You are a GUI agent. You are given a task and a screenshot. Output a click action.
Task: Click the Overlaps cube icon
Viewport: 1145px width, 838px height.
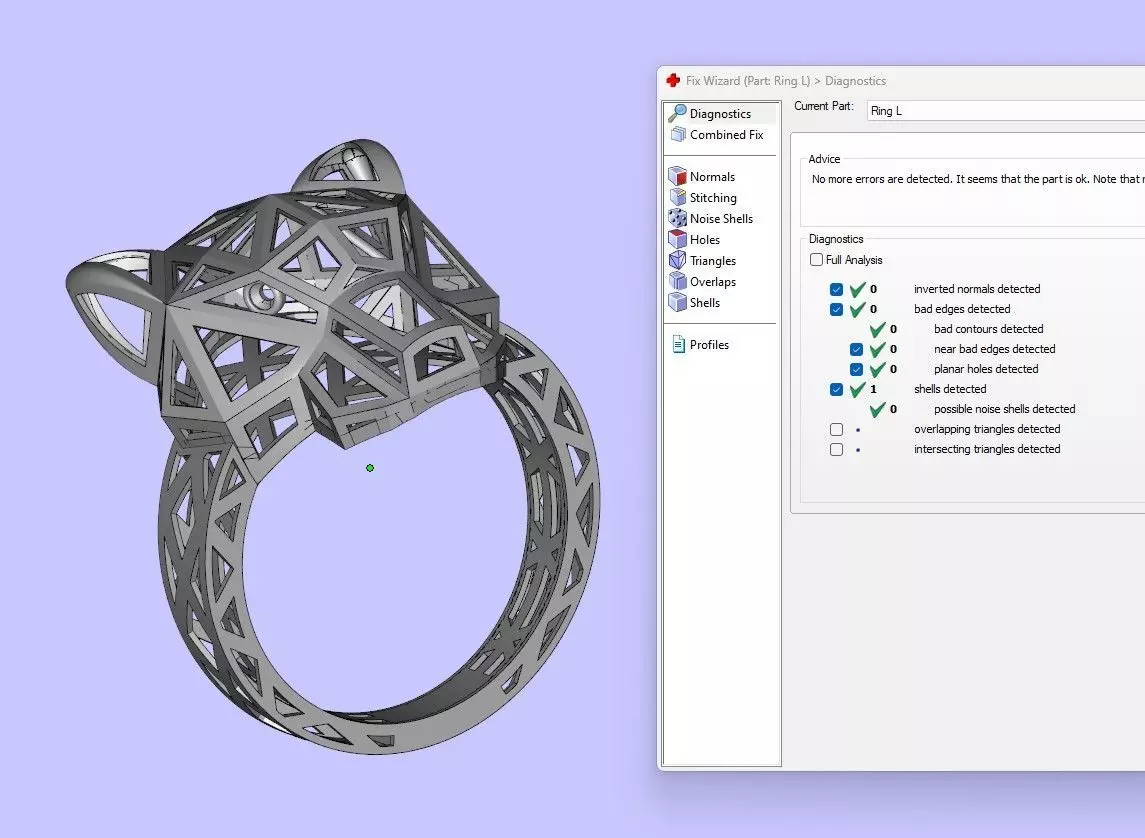pos(678,282)
